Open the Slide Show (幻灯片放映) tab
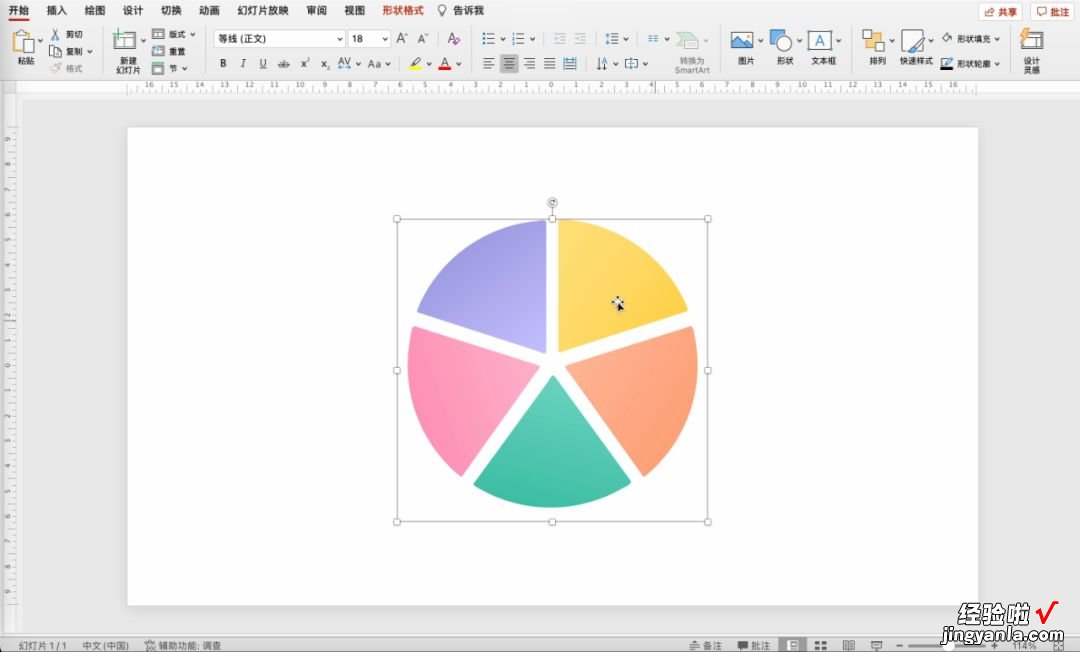Viewport: 1080px width, 652px height. (262, 10)
